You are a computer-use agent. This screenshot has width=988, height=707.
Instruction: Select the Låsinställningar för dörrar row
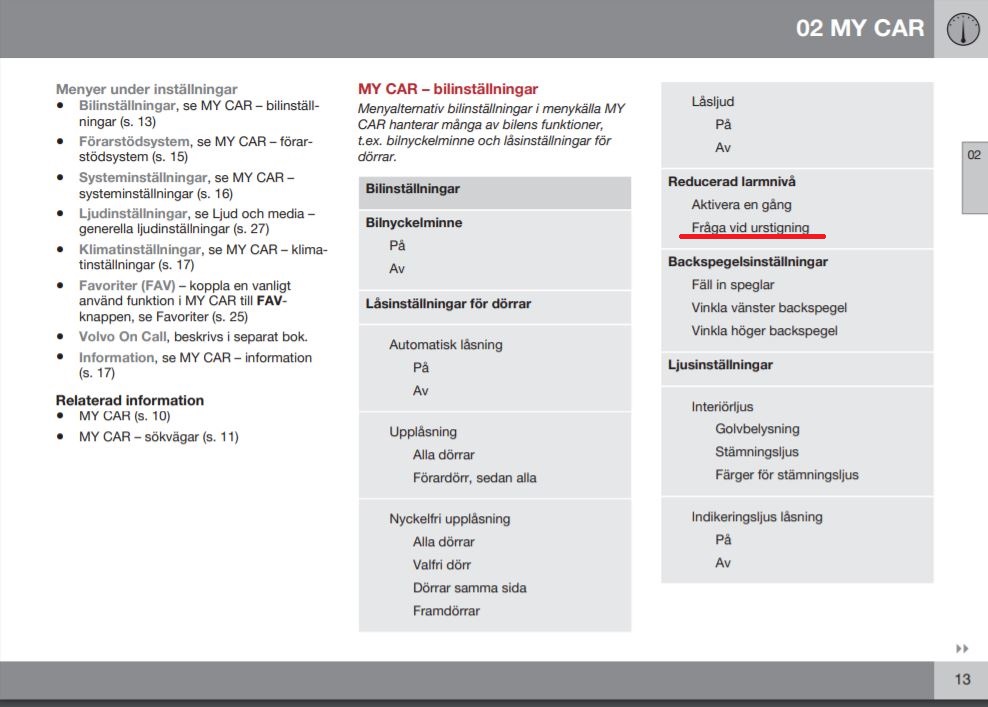495,307
